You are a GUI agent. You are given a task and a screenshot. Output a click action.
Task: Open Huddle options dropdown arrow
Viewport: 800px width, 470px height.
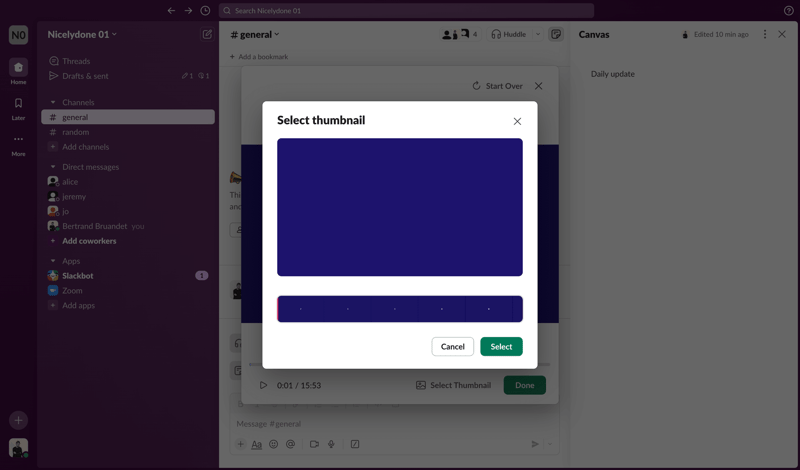point(537,34)
